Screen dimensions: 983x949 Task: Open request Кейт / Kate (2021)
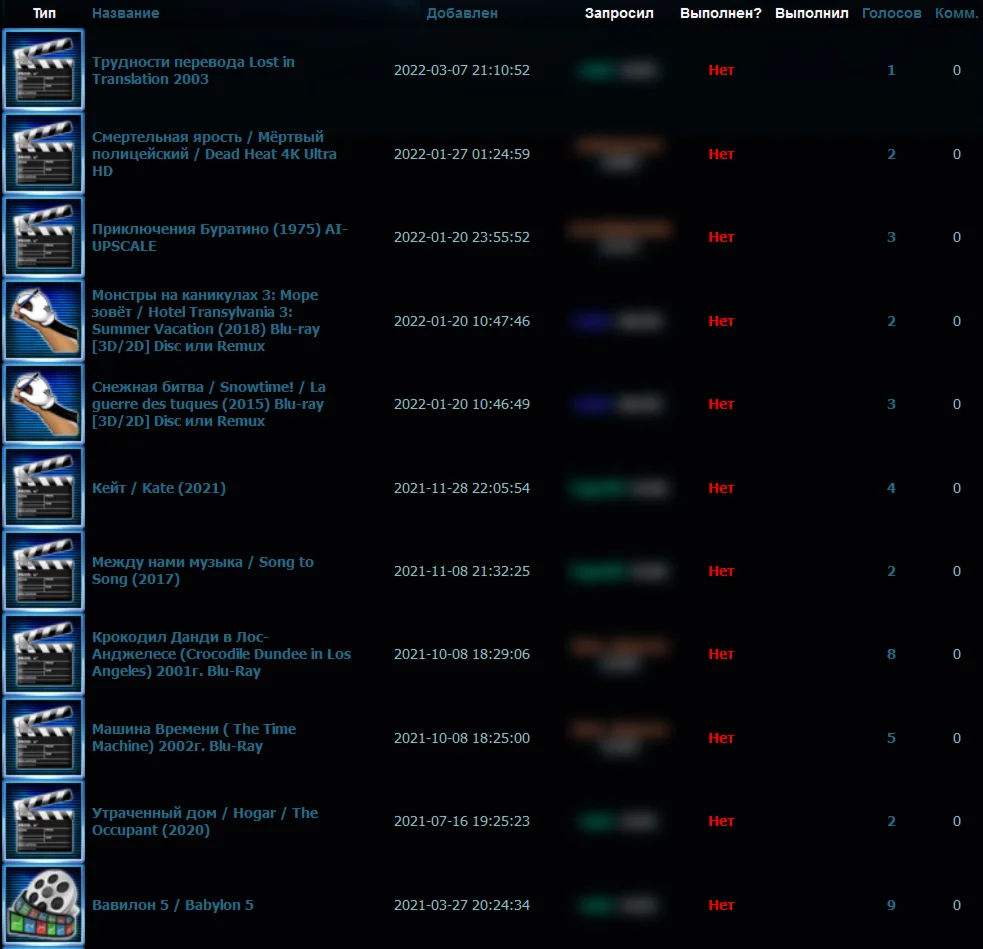coord(159,488)
